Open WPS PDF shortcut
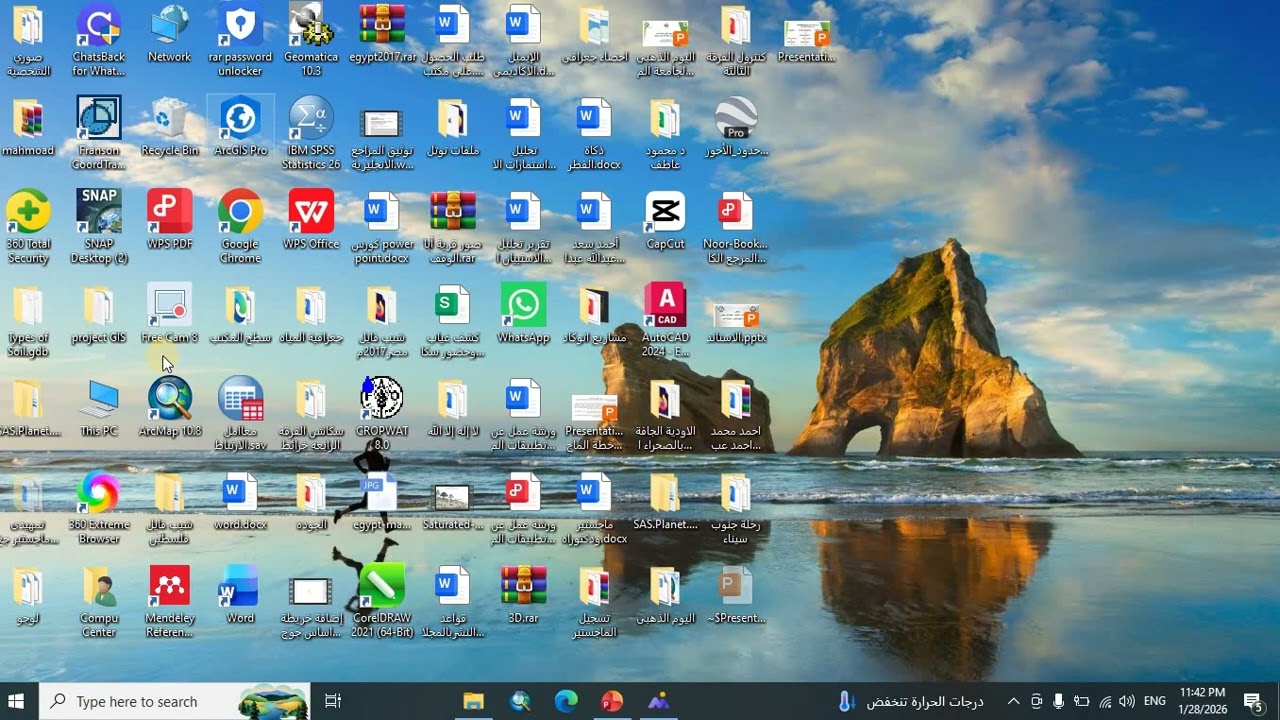Viewport: 1280px width, 720px height. pos(170,220)
